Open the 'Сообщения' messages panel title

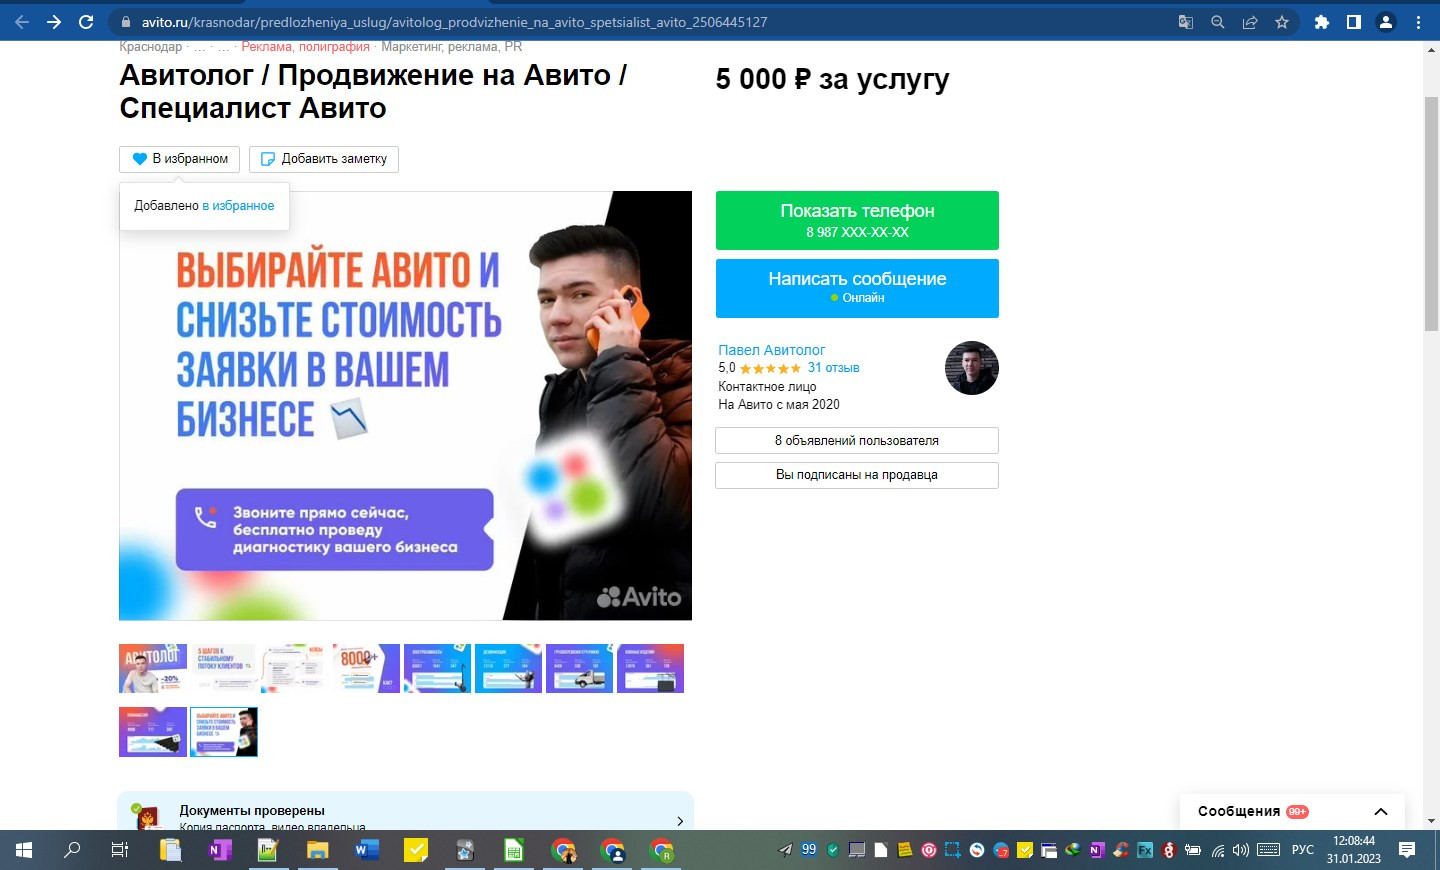tap(1238, 811)
